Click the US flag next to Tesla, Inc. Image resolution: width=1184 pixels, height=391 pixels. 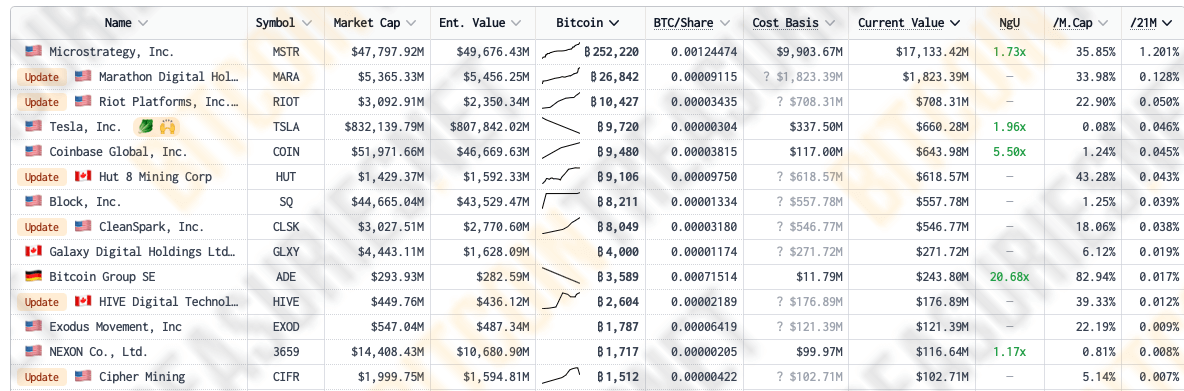pos(33,127)
